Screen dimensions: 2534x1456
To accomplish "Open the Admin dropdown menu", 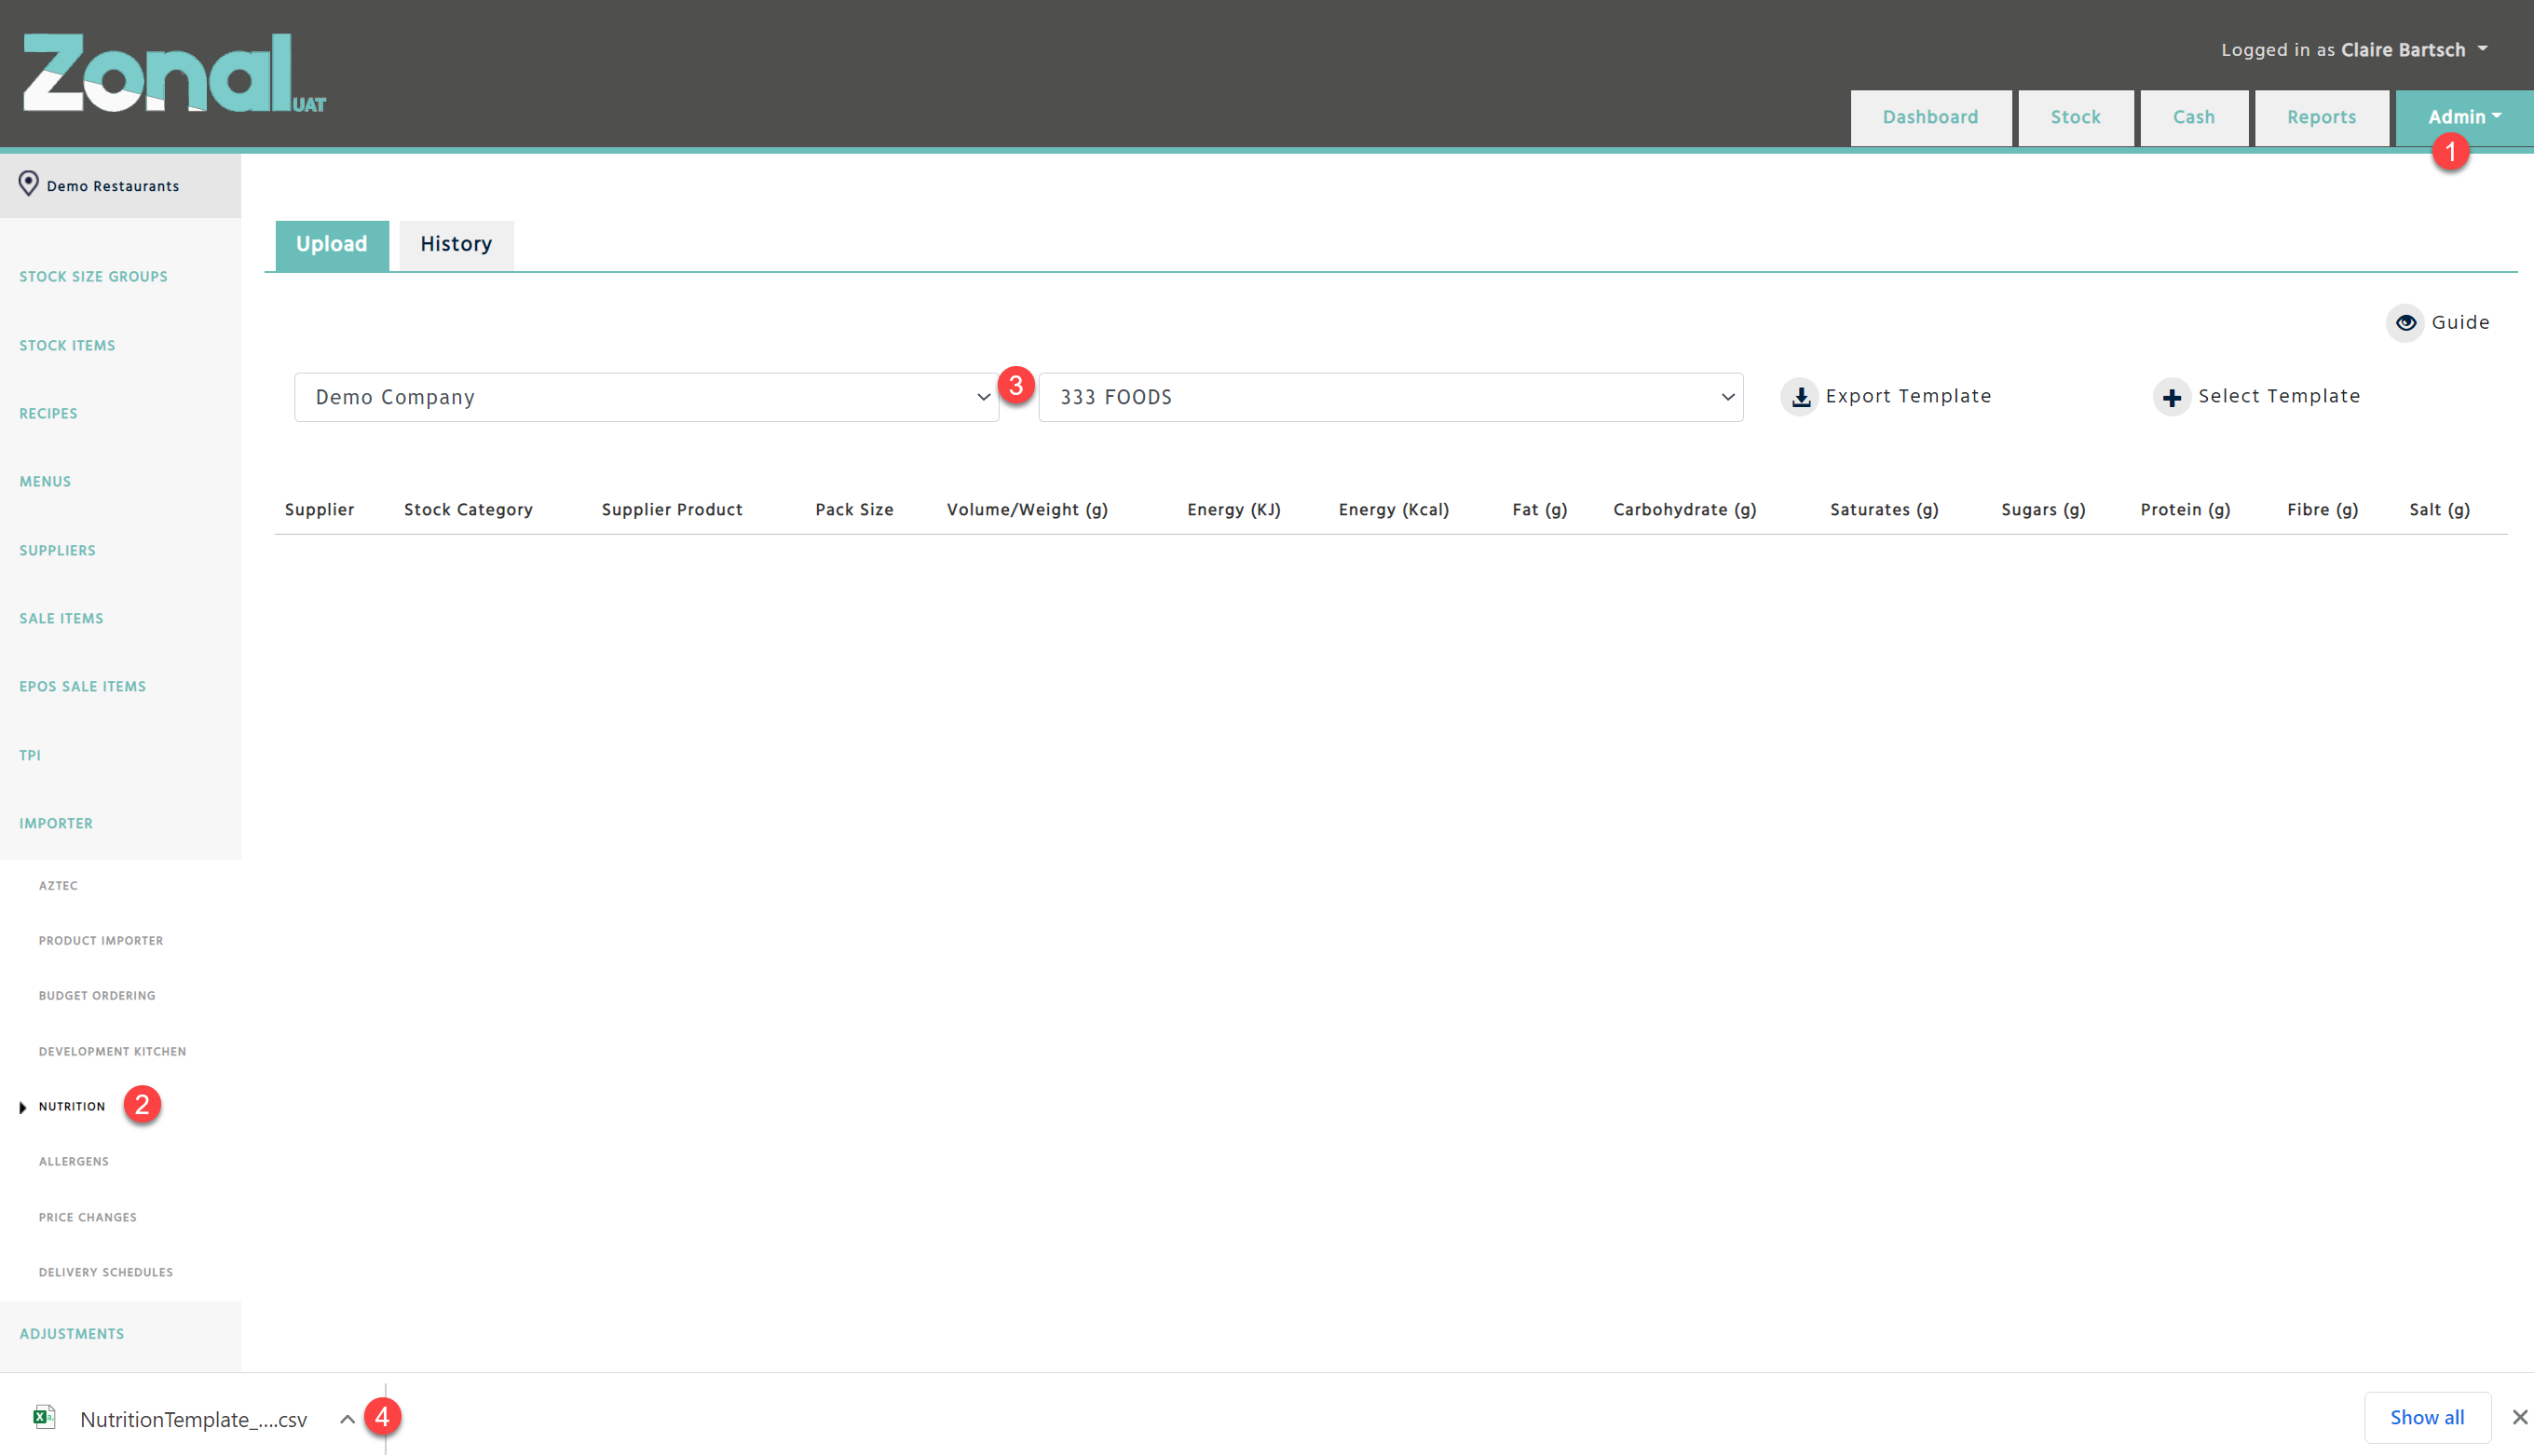I will coord(2463,118).
